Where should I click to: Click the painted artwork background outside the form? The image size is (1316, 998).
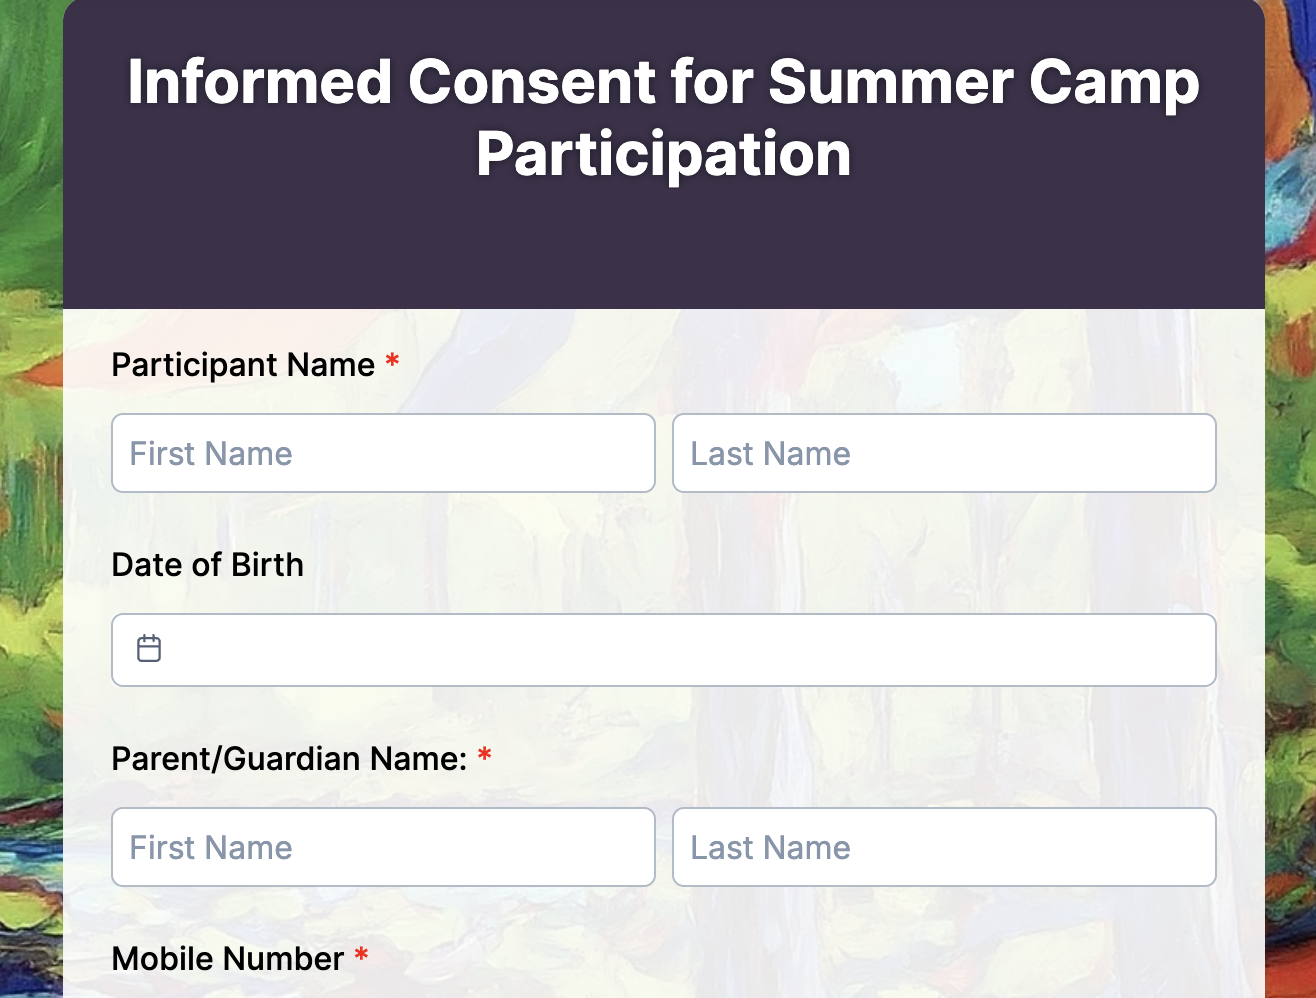30,500
